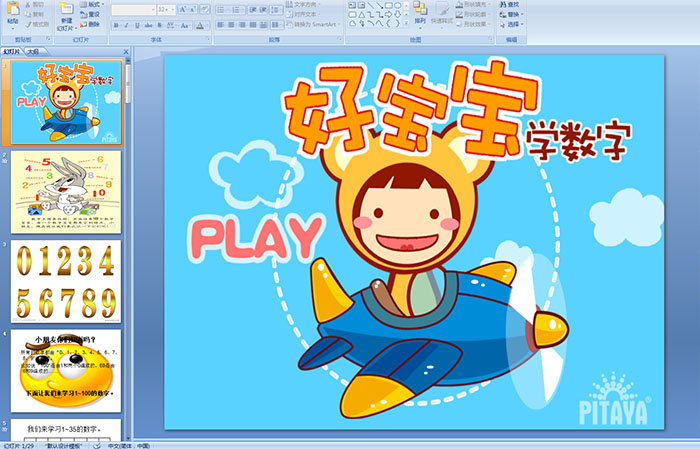Image resolution: width=700 pixels, height=449 pixels.
Task: Select the isosceles triangle shape
Action: [362, 14]
